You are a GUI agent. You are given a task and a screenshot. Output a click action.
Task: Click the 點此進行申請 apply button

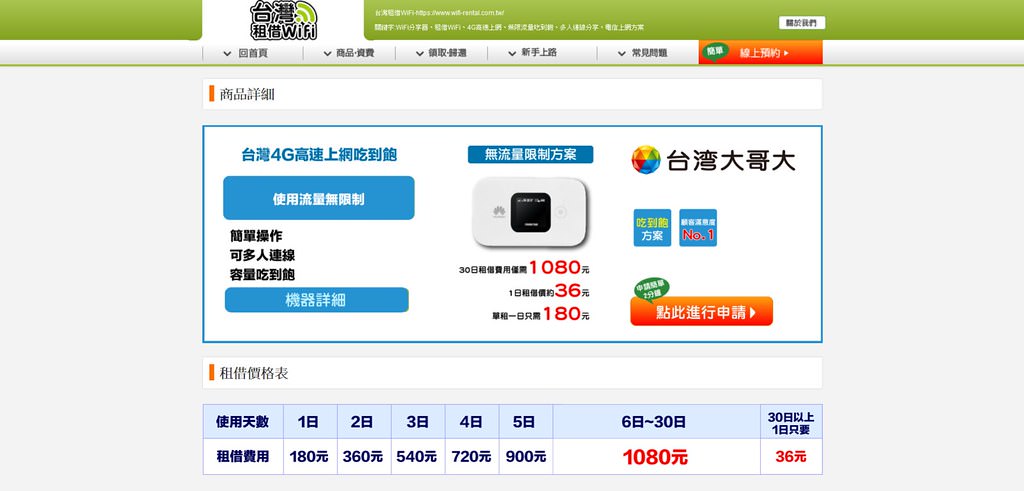tap(701, 311)
